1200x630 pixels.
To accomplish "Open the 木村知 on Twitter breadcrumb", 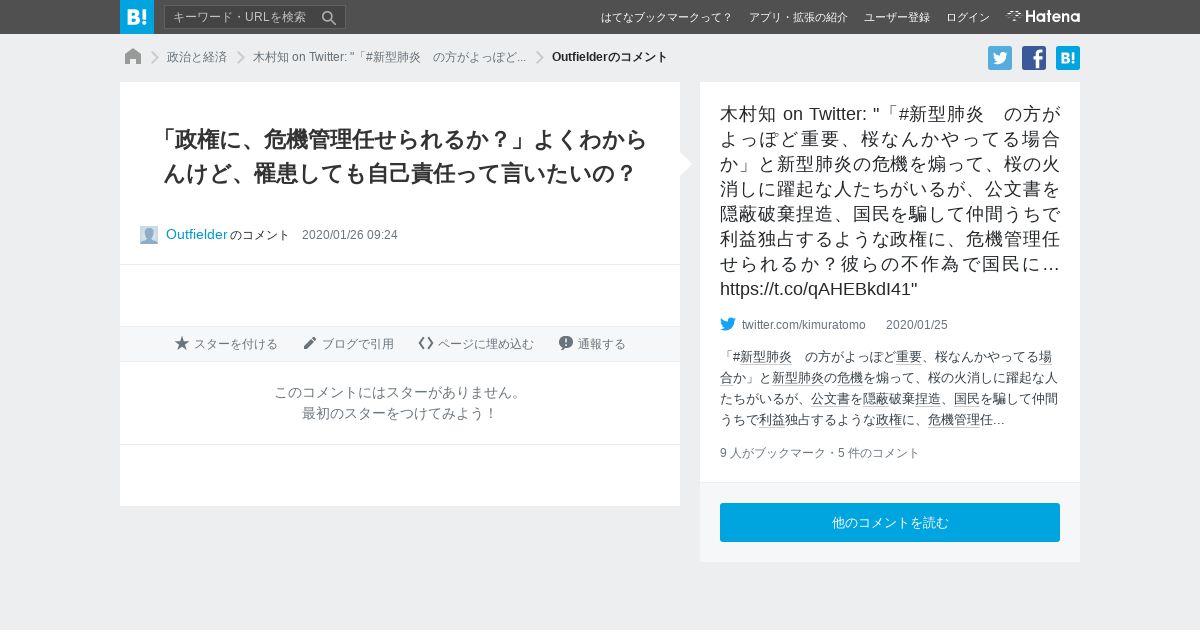I will coord(390,57).
